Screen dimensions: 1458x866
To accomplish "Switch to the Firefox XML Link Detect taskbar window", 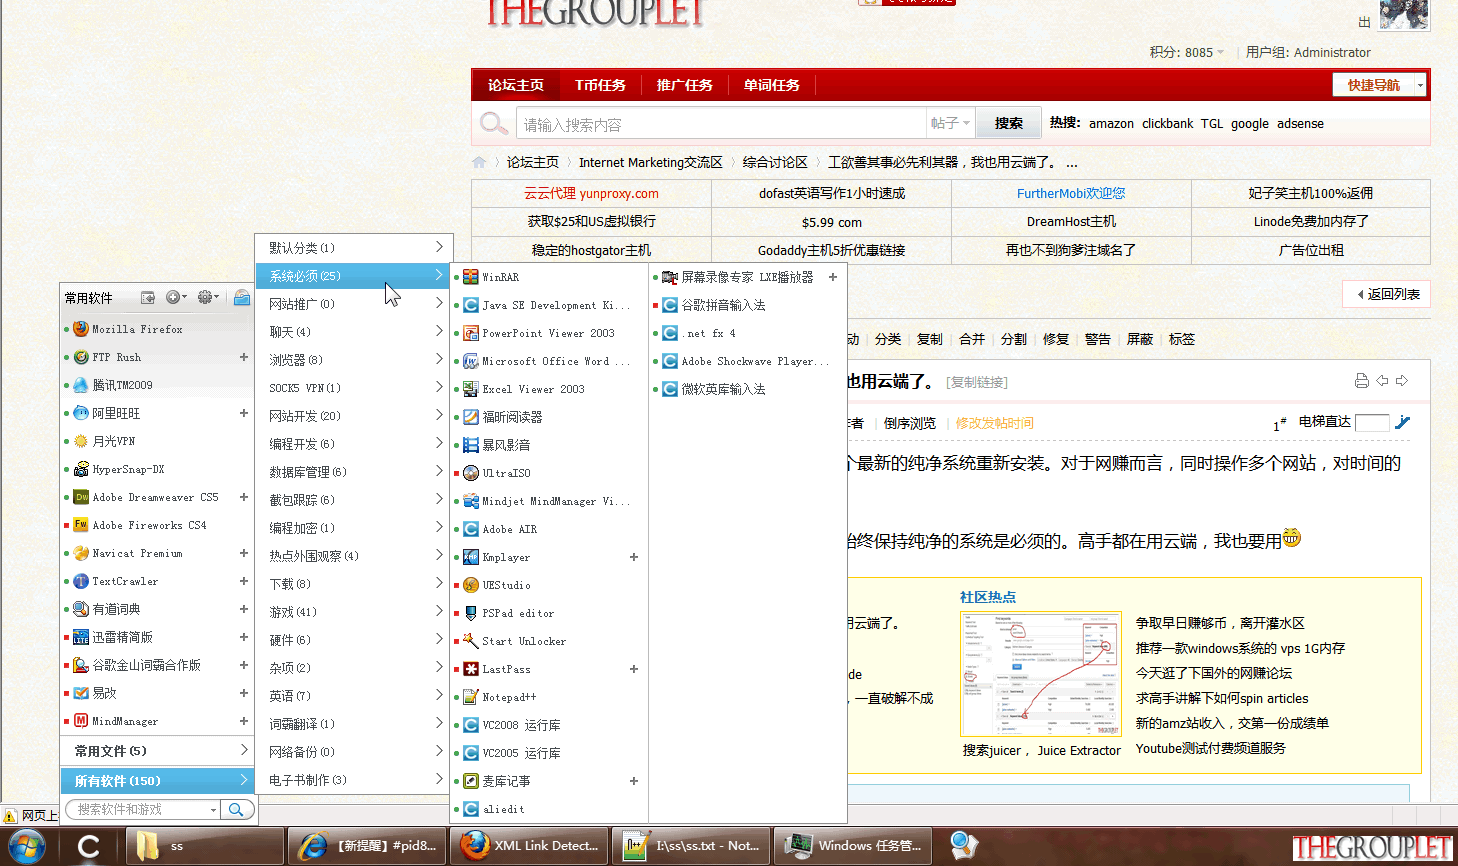I will pos(531,846).
